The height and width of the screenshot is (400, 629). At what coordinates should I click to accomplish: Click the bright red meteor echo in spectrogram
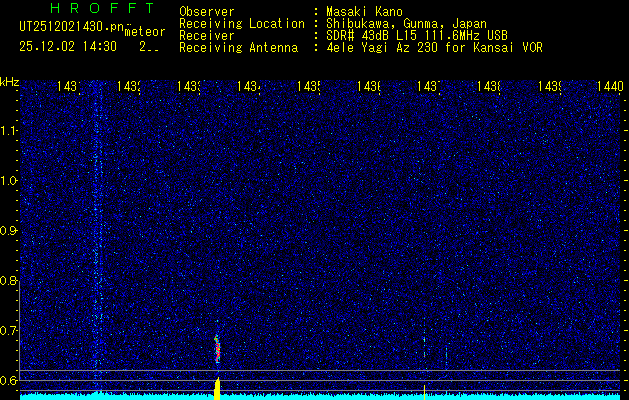point(217,349)
